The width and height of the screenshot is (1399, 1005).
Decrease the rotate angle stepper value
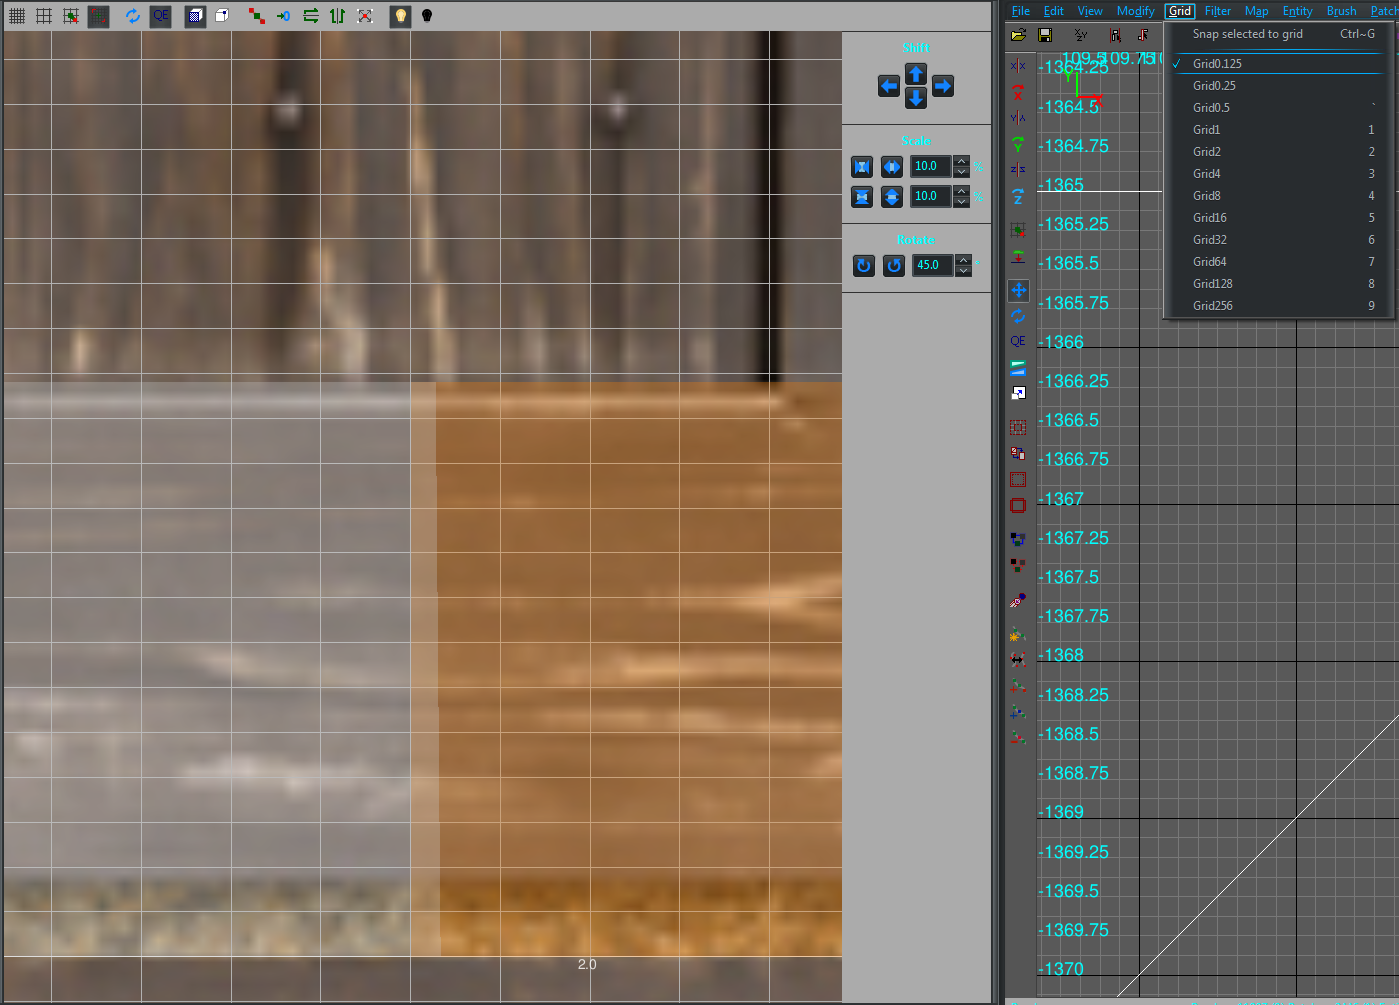(963, 271)
